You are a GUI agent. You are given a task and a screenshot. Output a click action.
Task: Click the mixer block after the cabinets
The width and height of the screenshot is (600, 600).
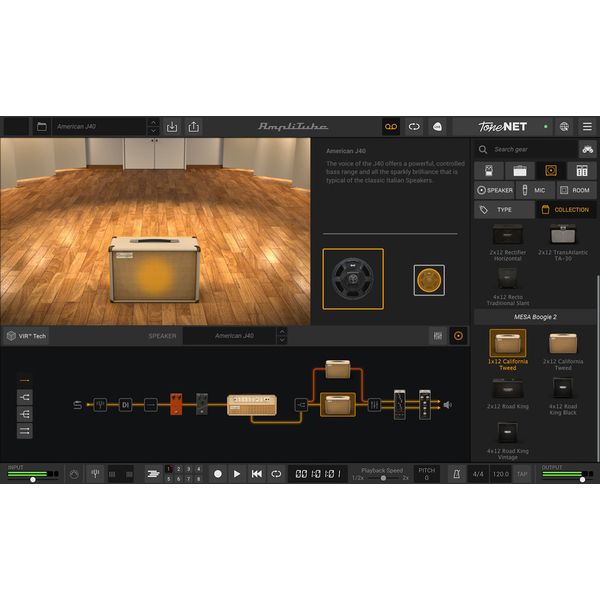point(374,405)
